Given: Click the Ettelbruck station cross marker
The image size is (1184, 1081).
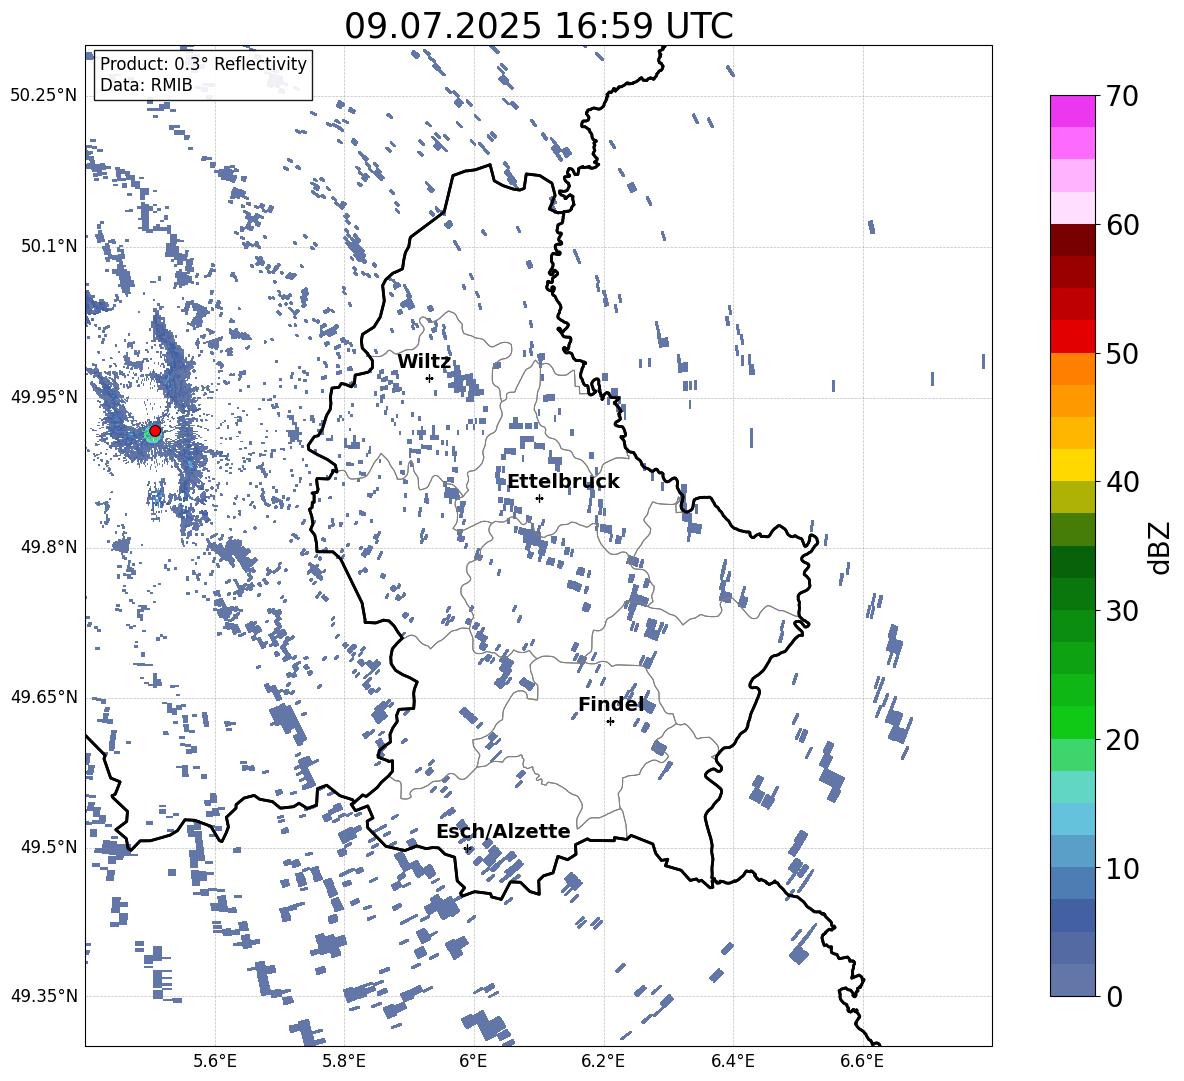Looking at the screenshot, I should 539,498.
